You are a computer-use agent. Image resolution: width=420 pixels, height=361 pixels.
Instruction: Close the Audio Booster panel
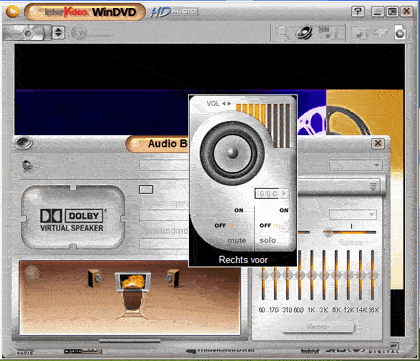click(378, 143)
